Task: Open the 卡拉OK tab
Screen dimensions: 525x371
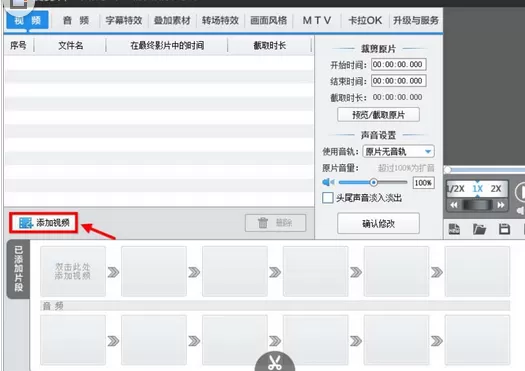Action: [x=365, y=20]
